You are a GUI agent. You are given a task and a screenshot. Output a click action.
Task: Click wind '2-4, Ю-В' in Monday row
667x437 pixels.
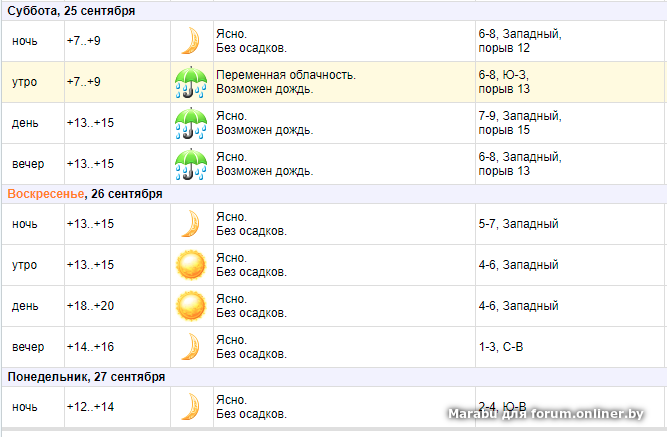coord(502,406)
